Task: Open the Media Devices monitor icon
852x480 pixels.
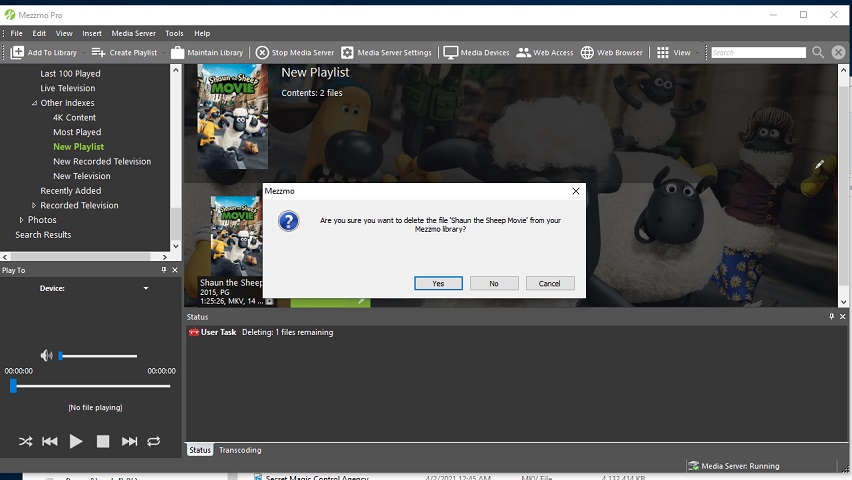Action: 450,52
